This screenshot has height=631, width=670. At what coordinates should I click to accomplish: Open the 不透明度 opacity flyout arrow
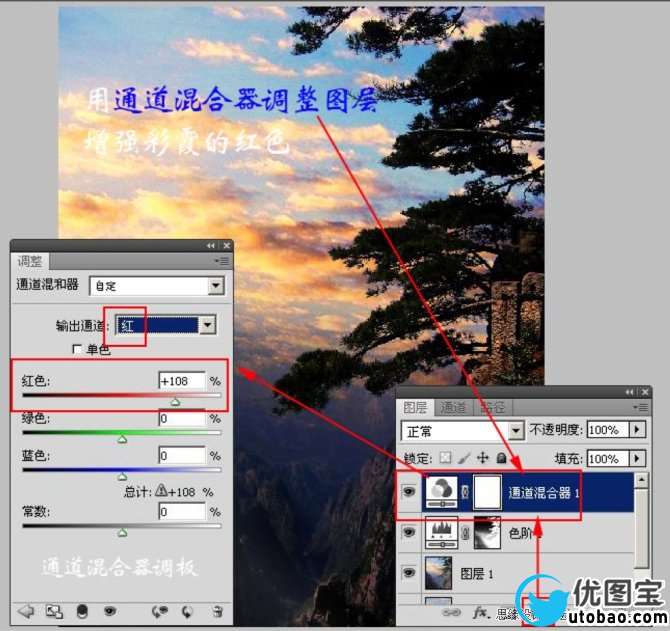636,430
